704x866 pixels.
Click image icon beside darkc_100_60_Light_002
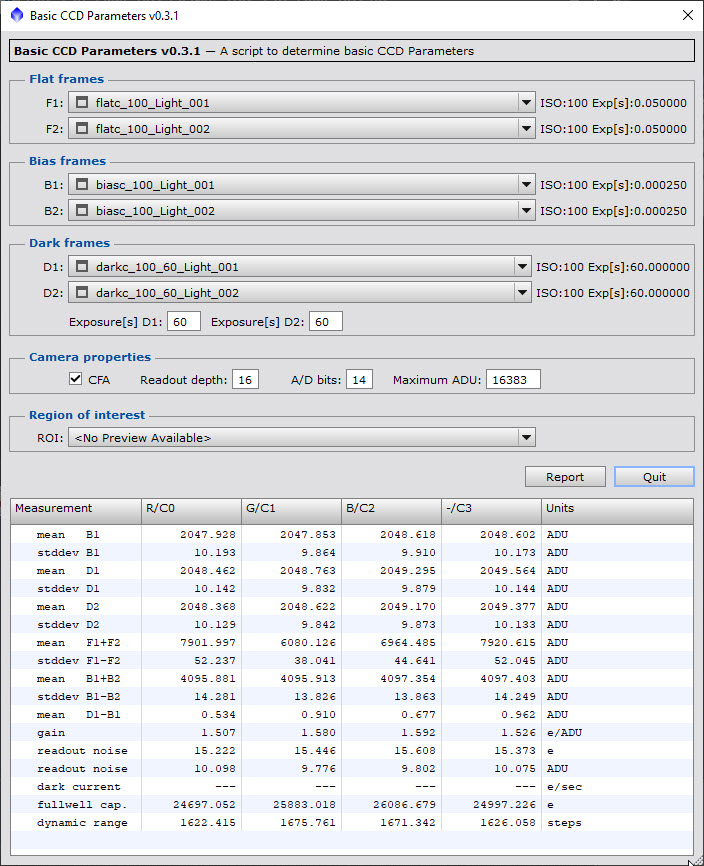[82, 293]
